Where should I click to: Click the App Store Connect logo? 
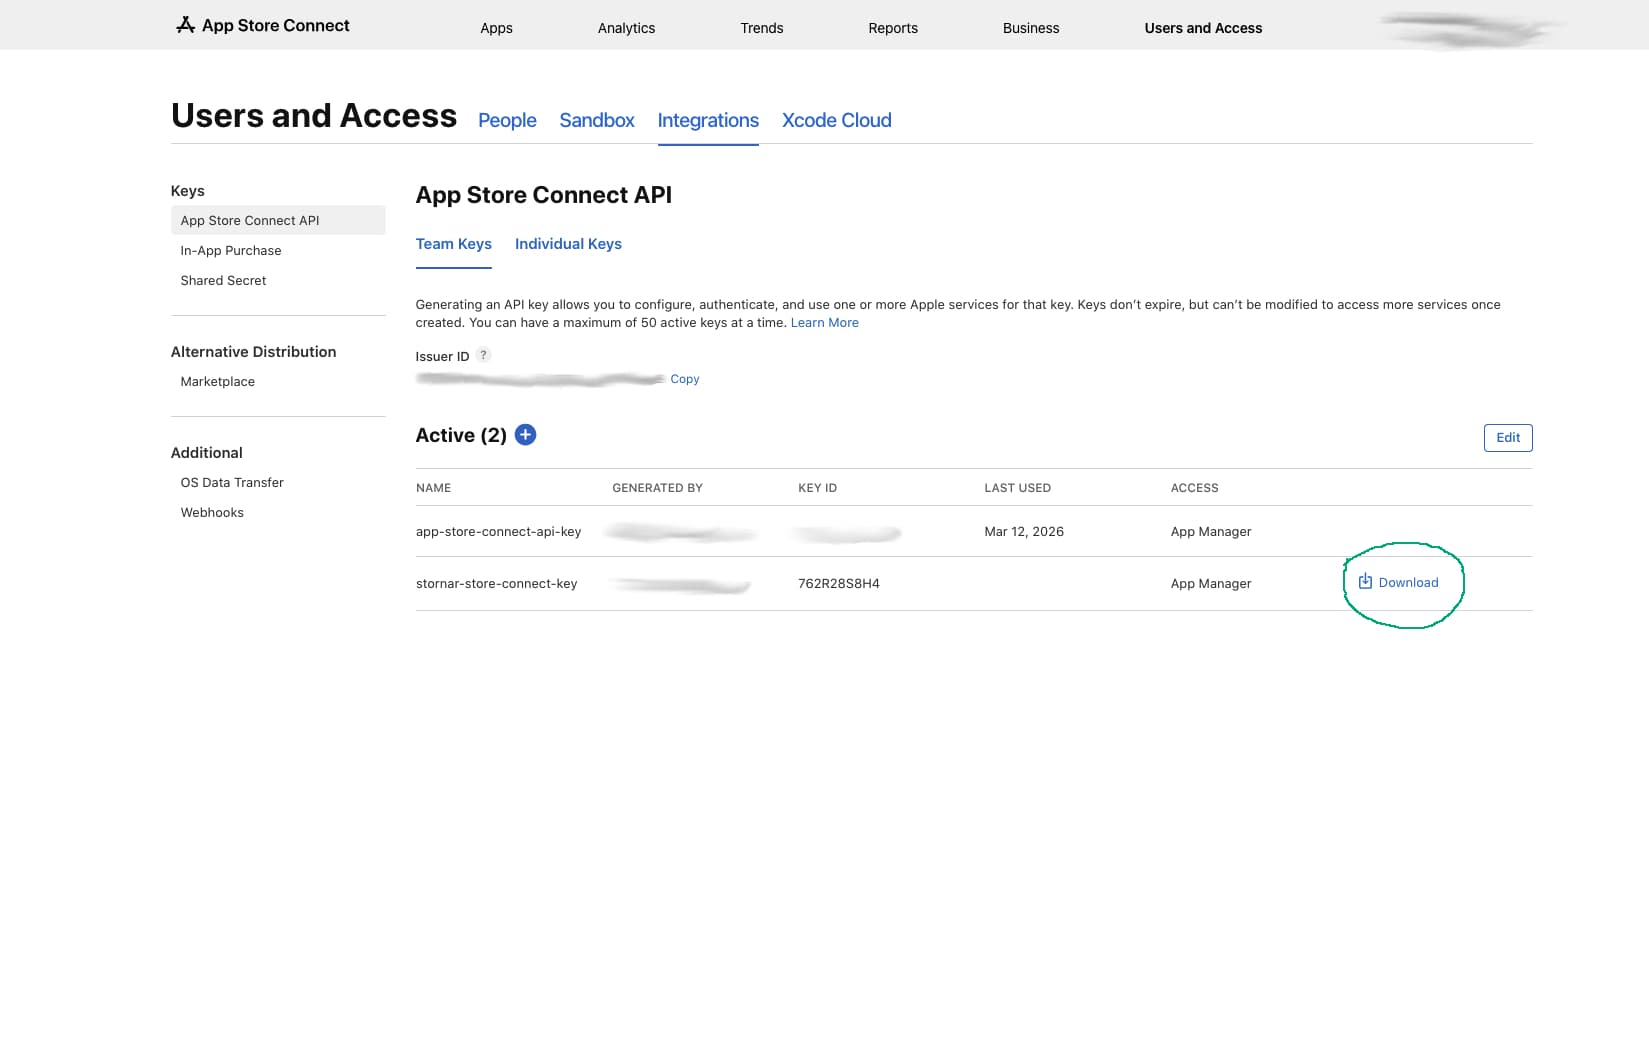pos(262,25)
